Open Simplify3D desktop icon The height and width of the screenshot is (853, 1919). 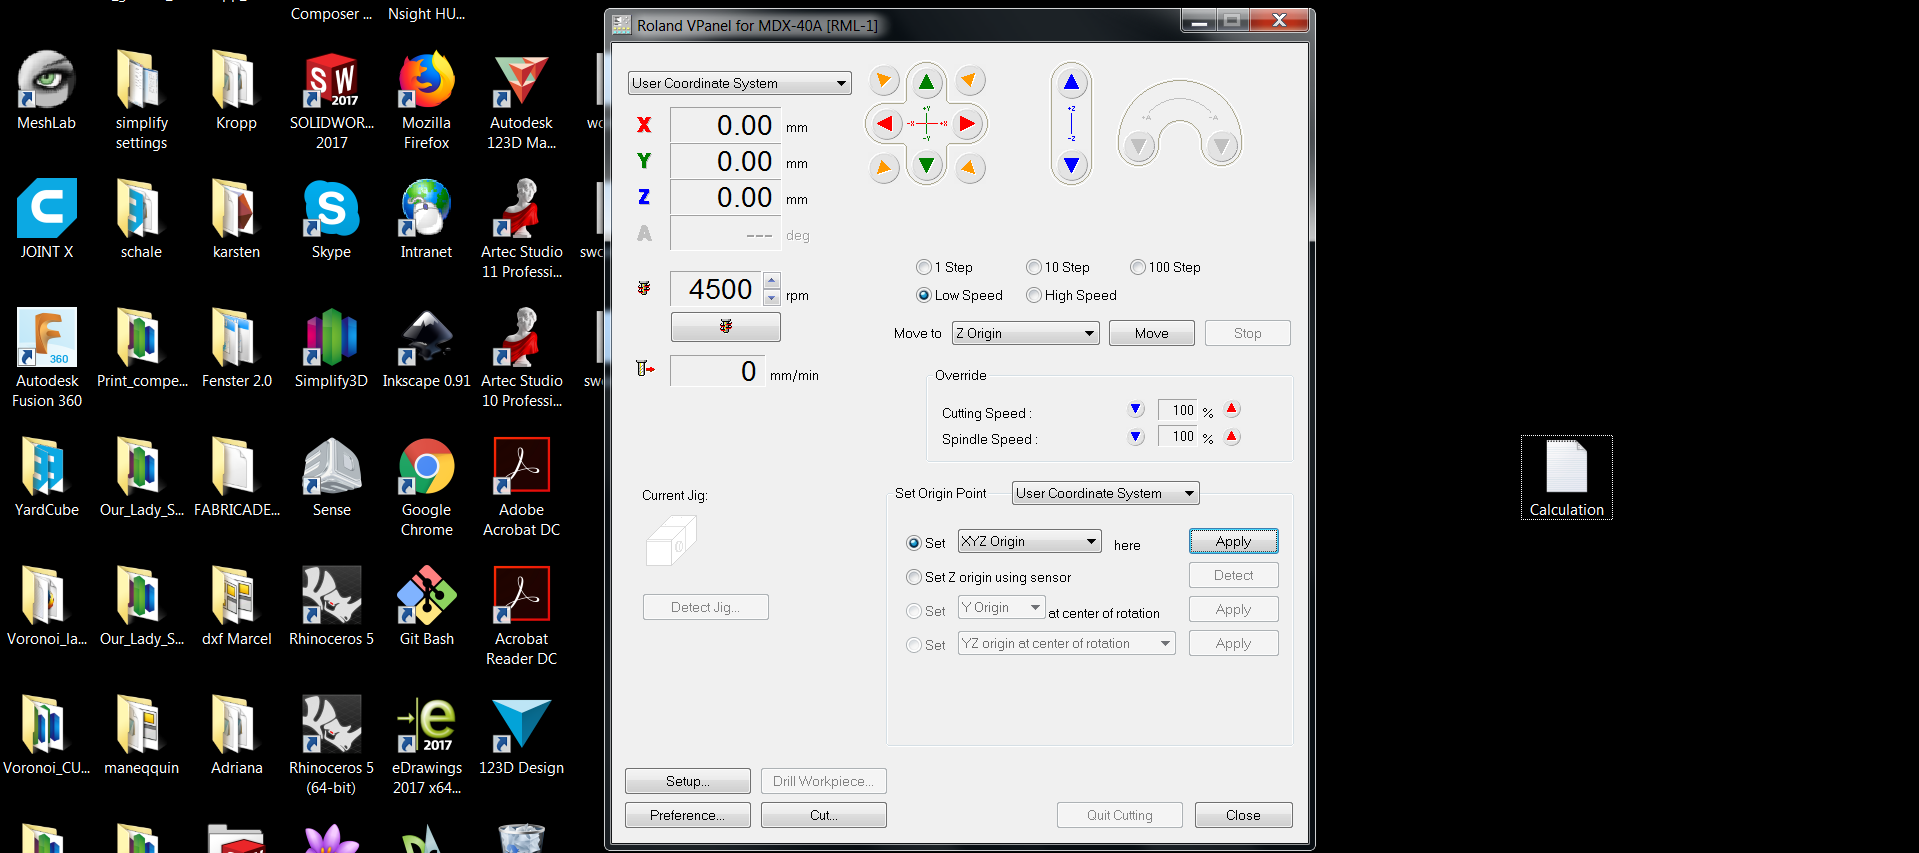pos(332,349)
